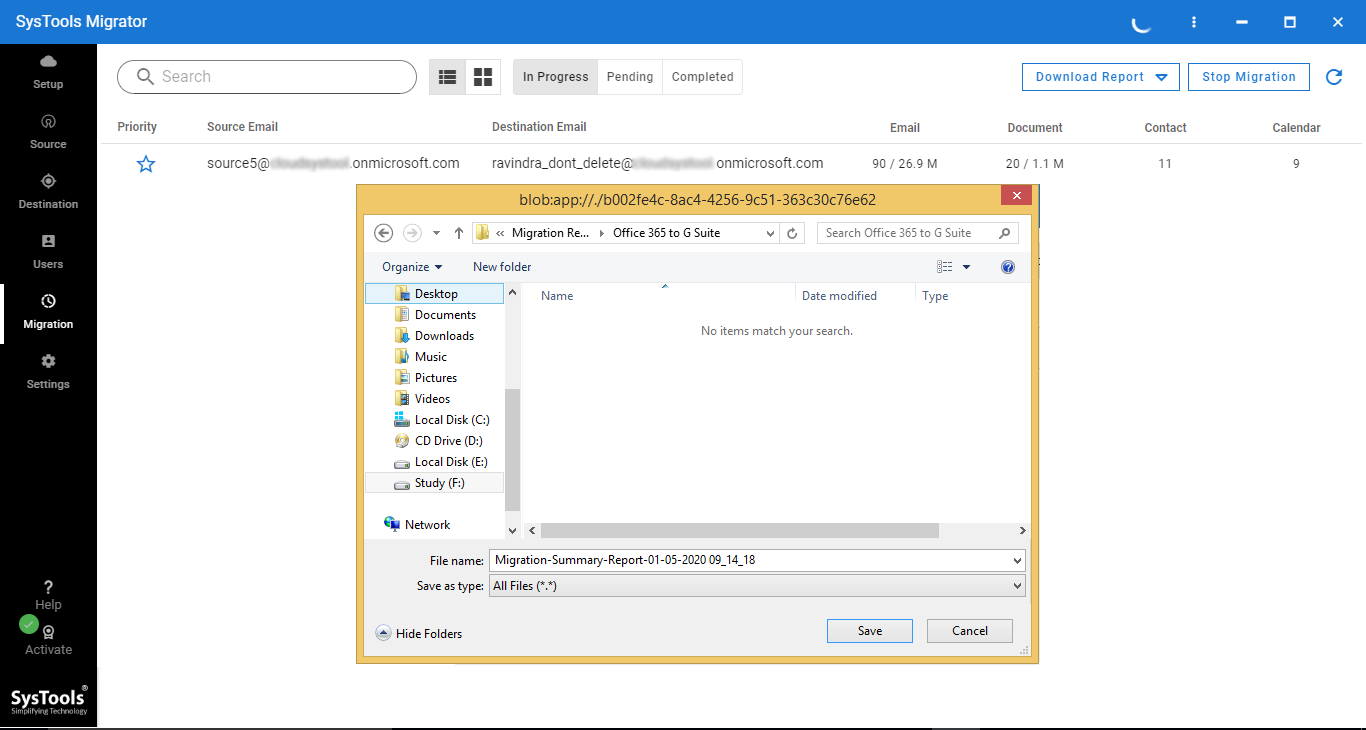Open the Setup cloud icon

[x=48, y=62]
